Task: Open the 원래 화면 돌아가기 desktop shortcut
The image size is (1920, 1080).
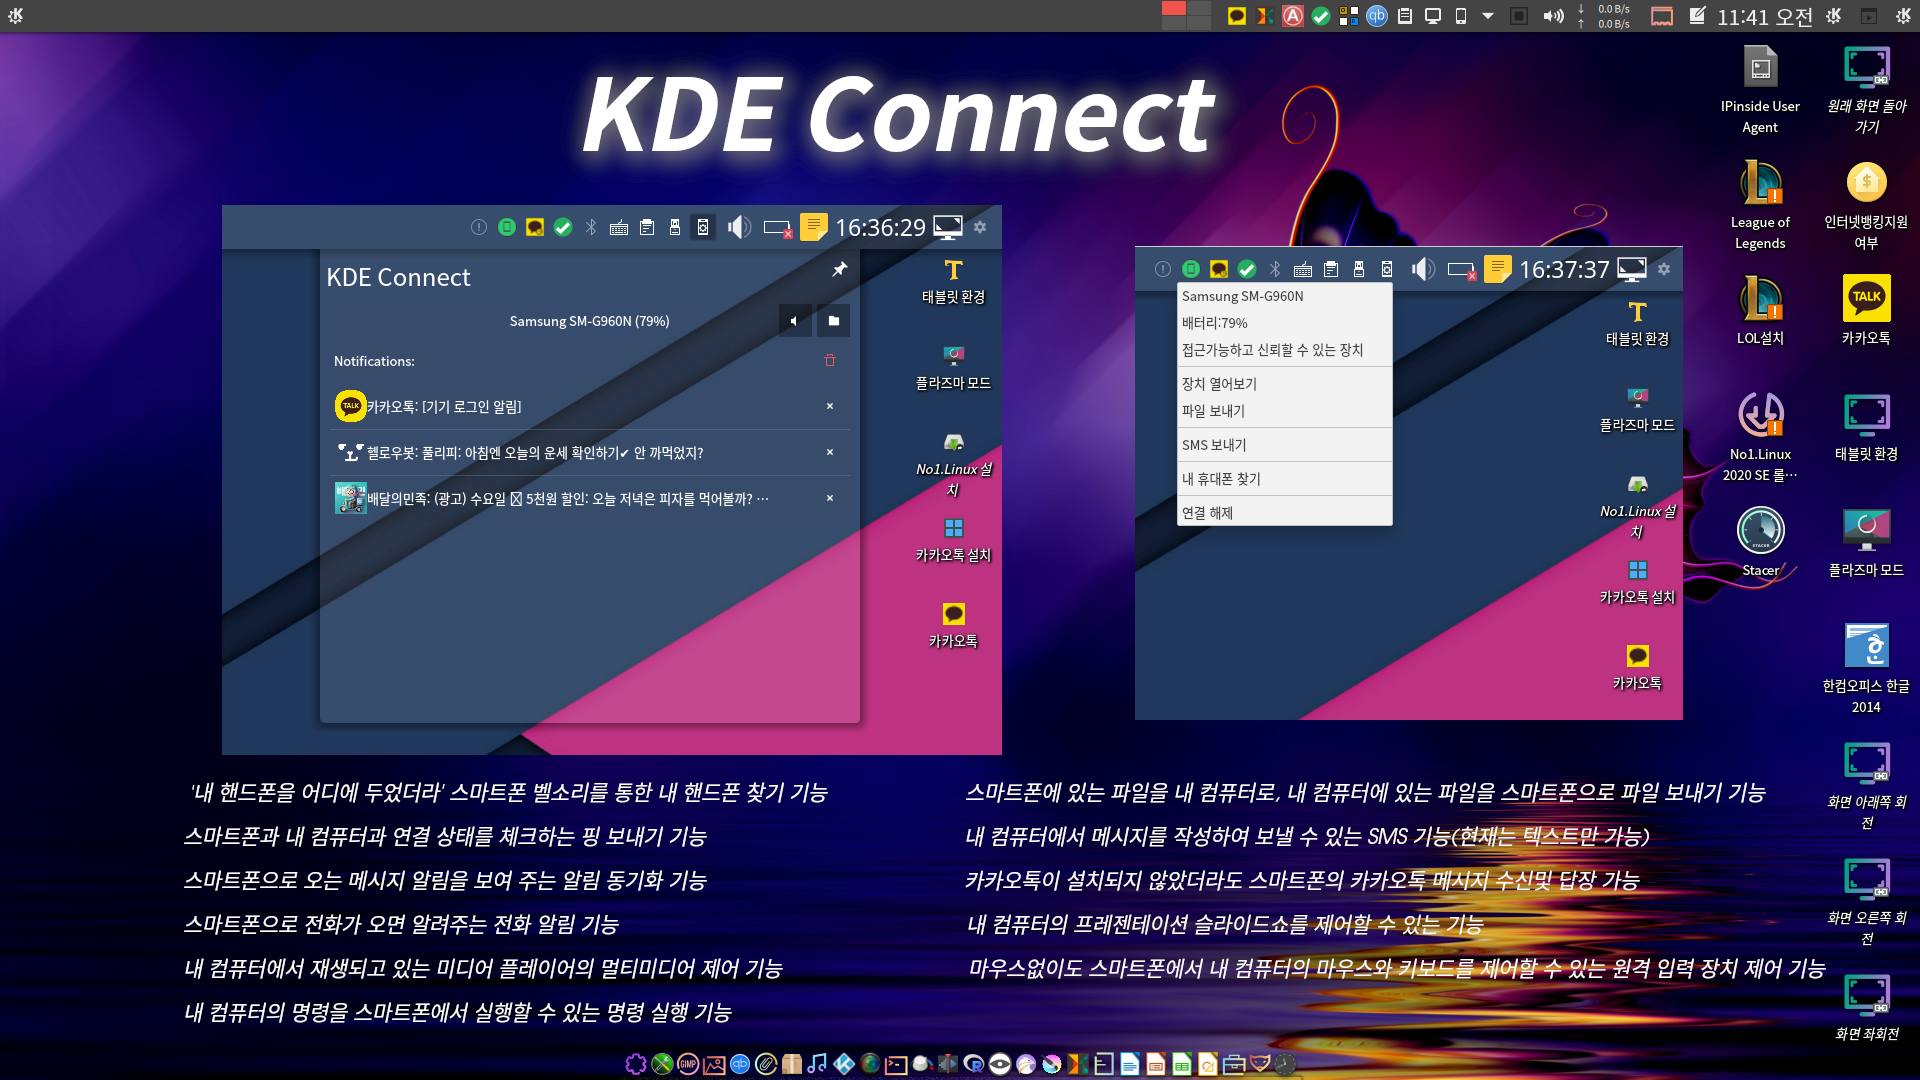Action: coord(1867,90)
